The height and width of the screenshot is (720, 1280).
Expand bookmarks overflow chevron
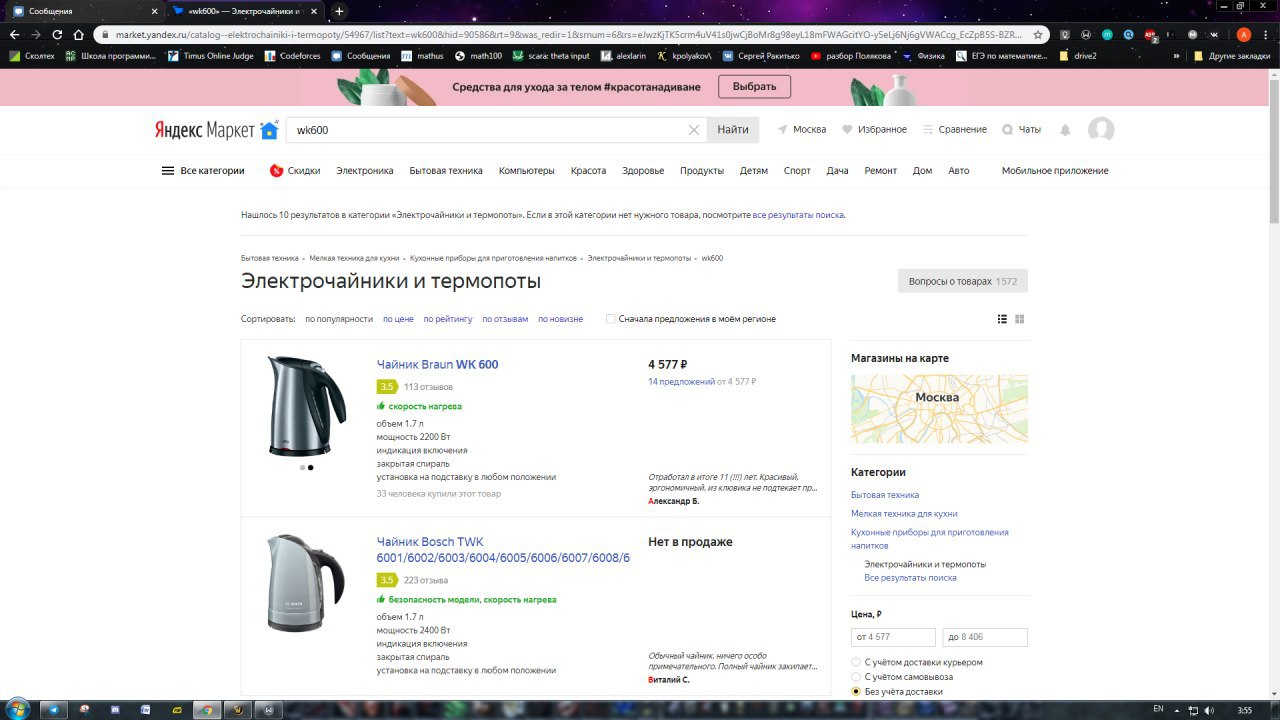[x=1176, y=56]
